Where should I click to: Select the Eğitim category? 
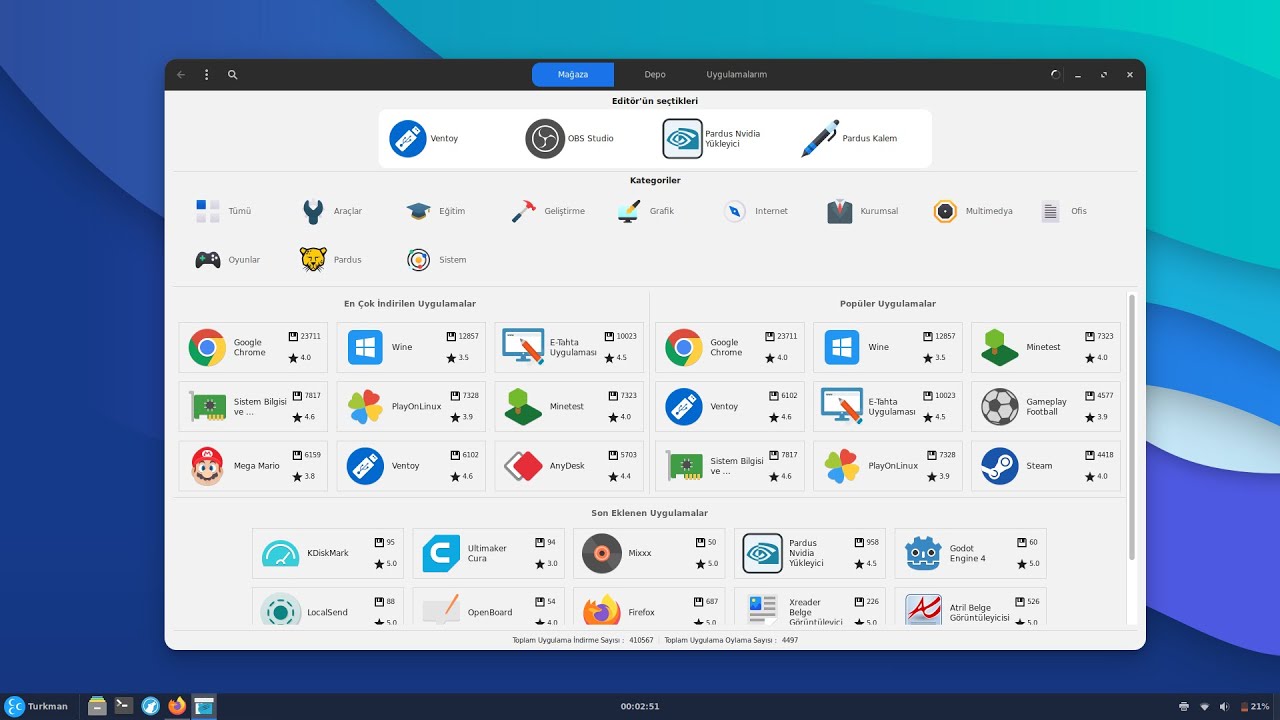[x=435, y=211]
